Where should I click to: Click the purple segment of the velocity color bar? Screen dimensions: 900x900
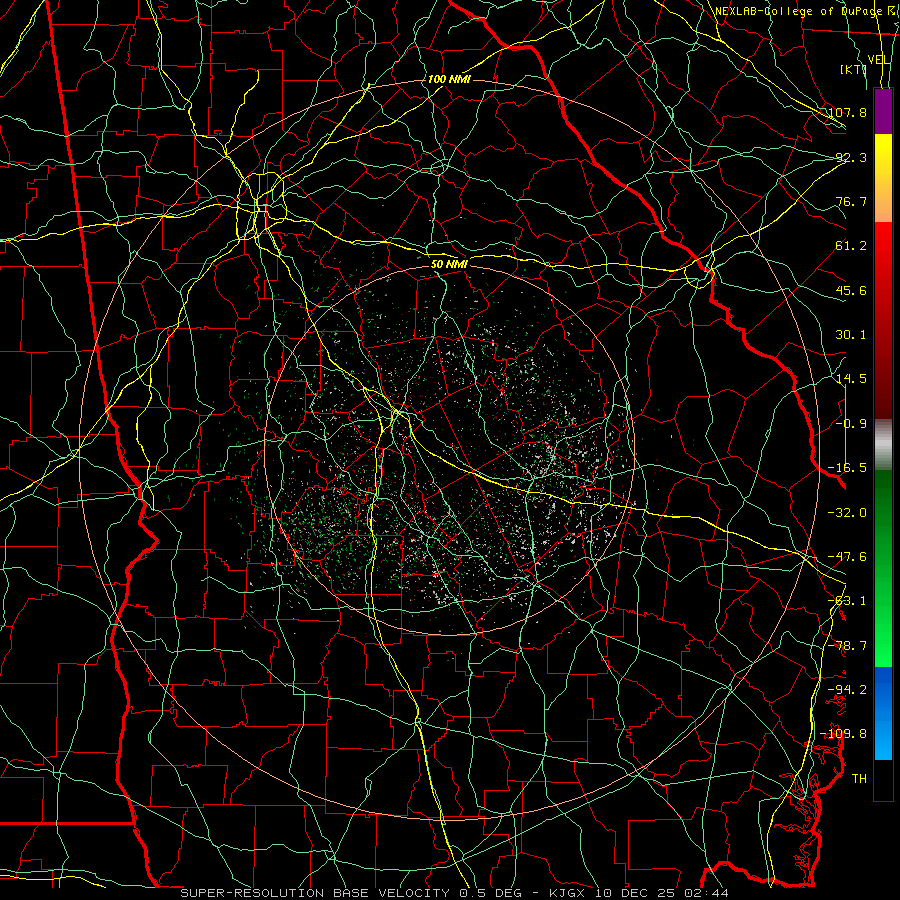click(x=883, y=111)
